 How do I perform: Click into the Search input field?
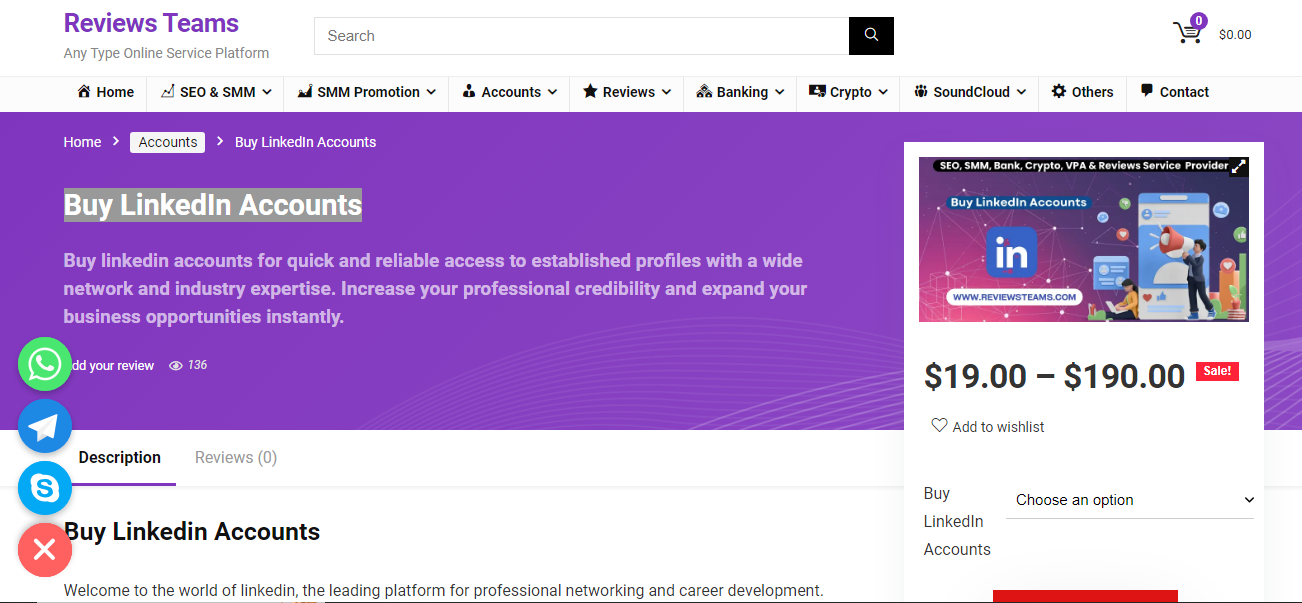click(582, 36)
